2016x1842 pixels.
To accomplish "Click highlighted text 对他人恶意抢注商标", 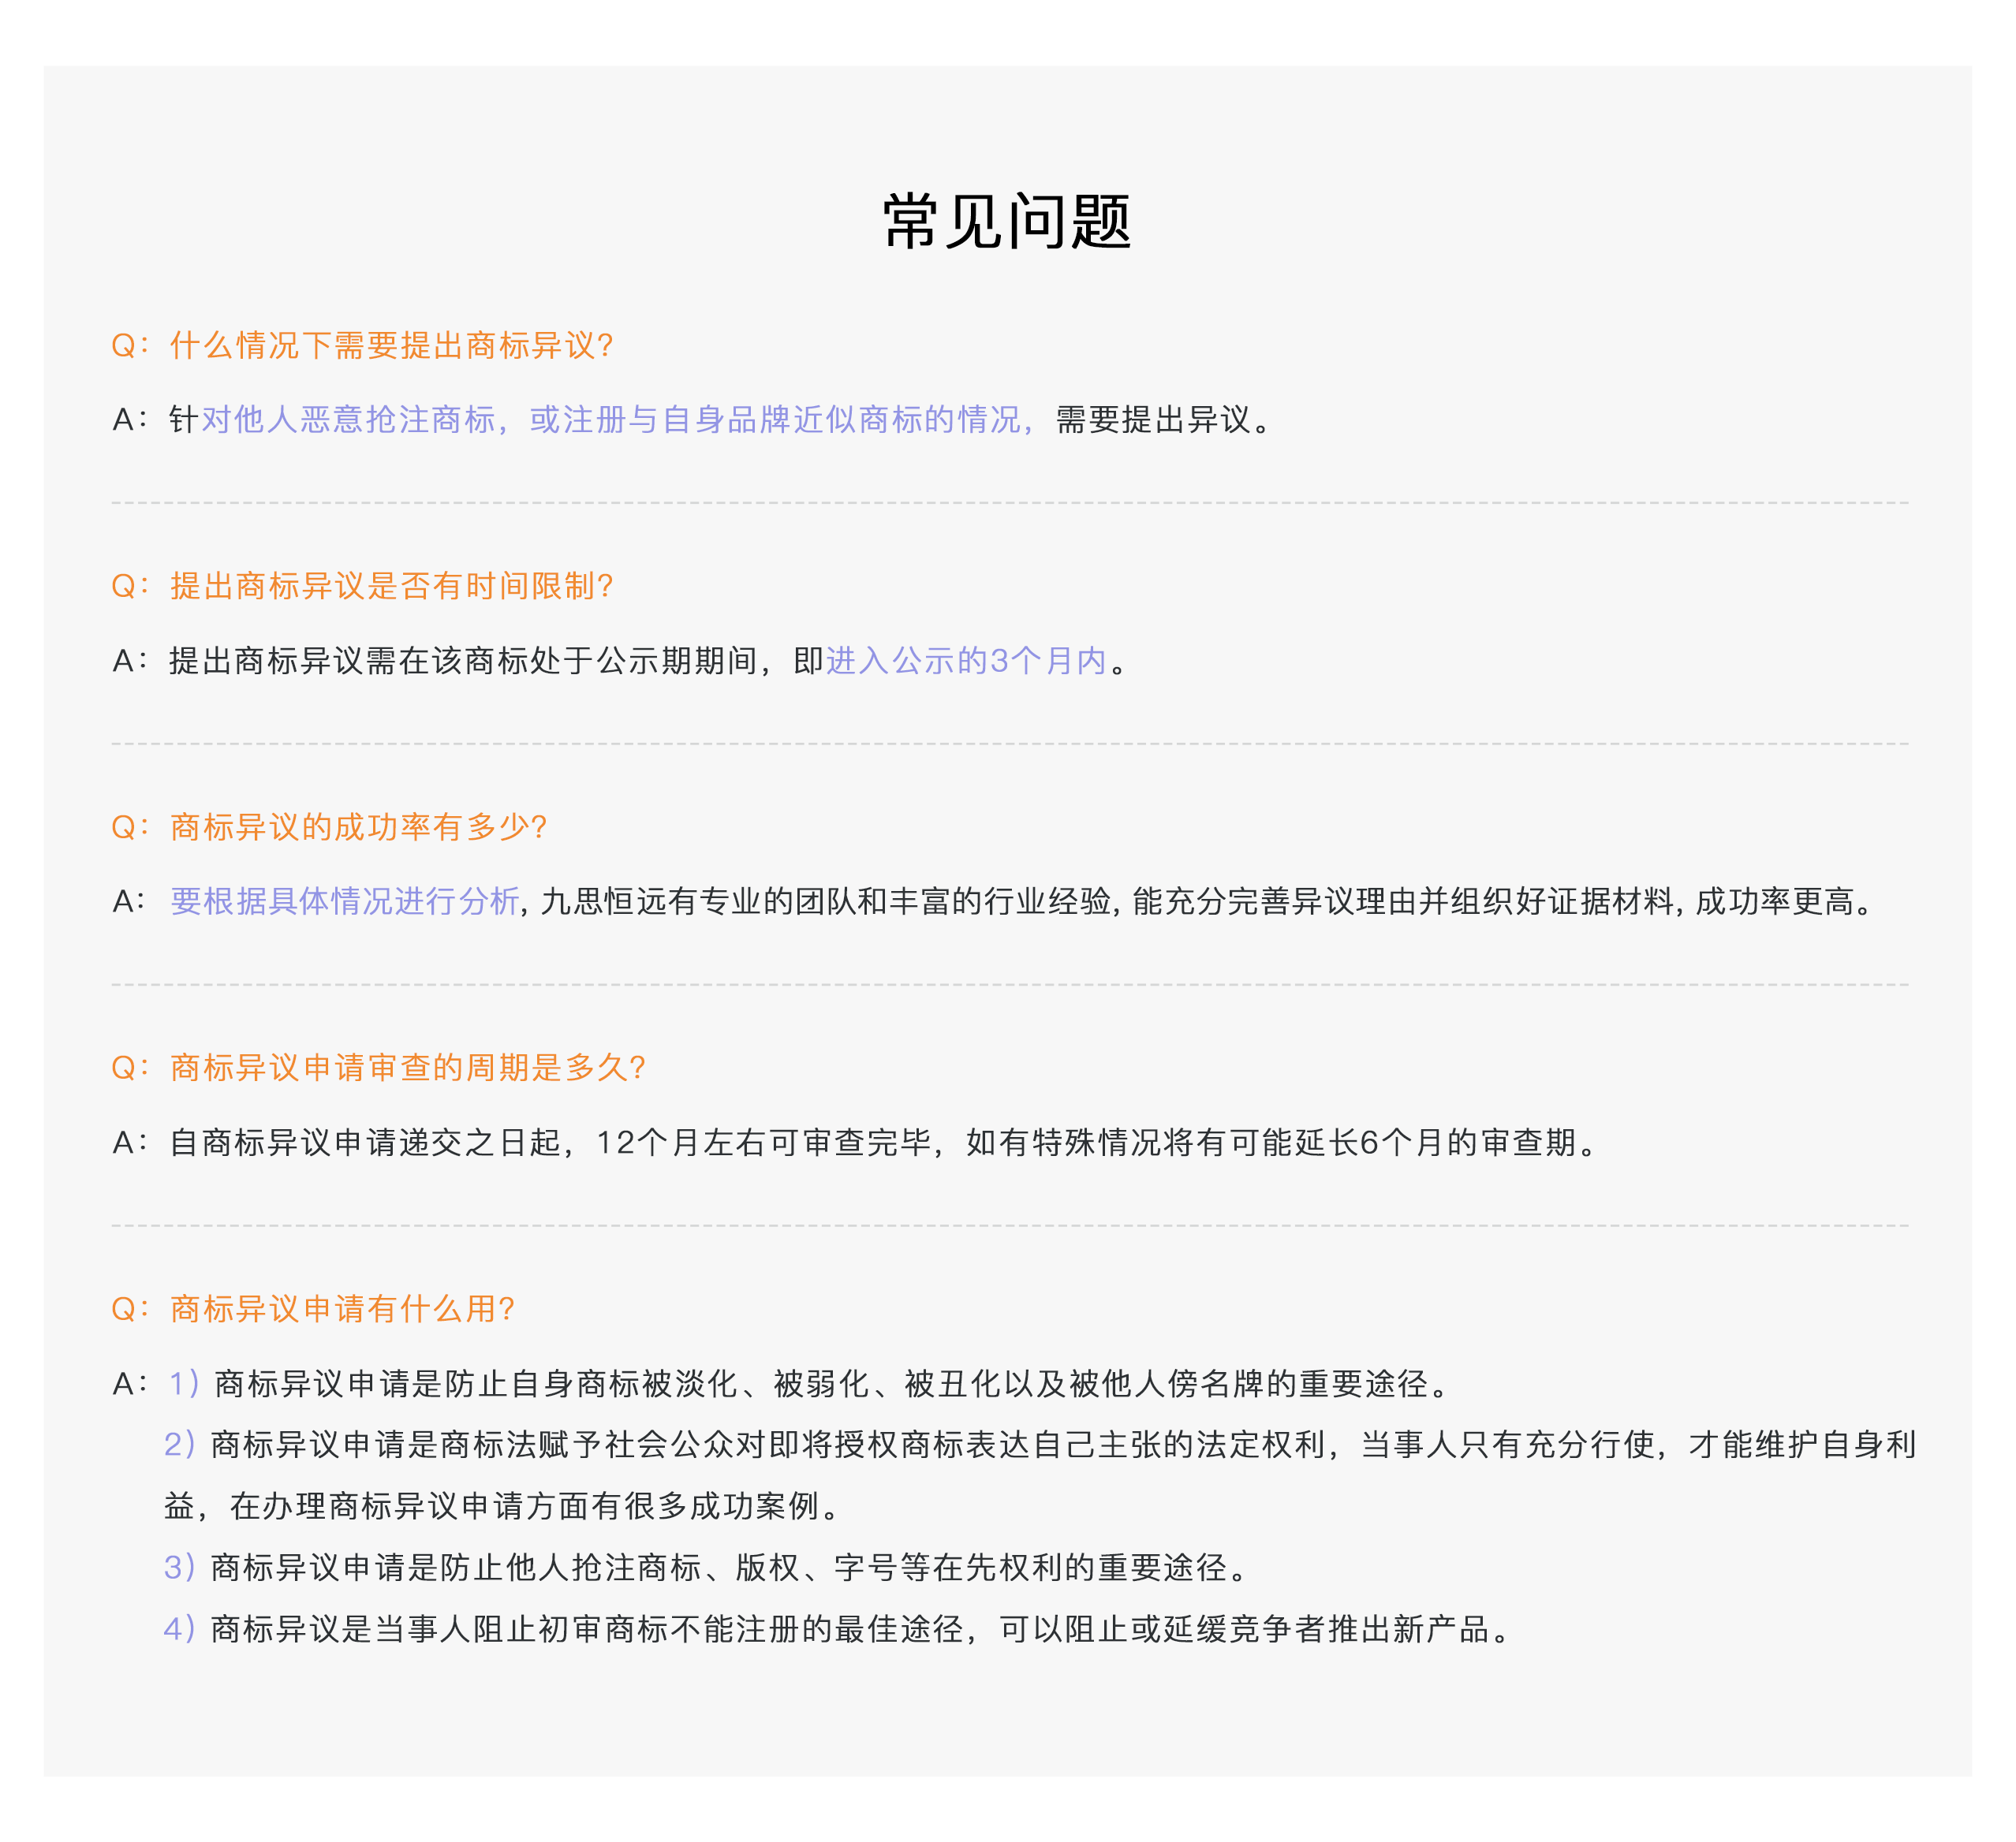I will point(349,419).
